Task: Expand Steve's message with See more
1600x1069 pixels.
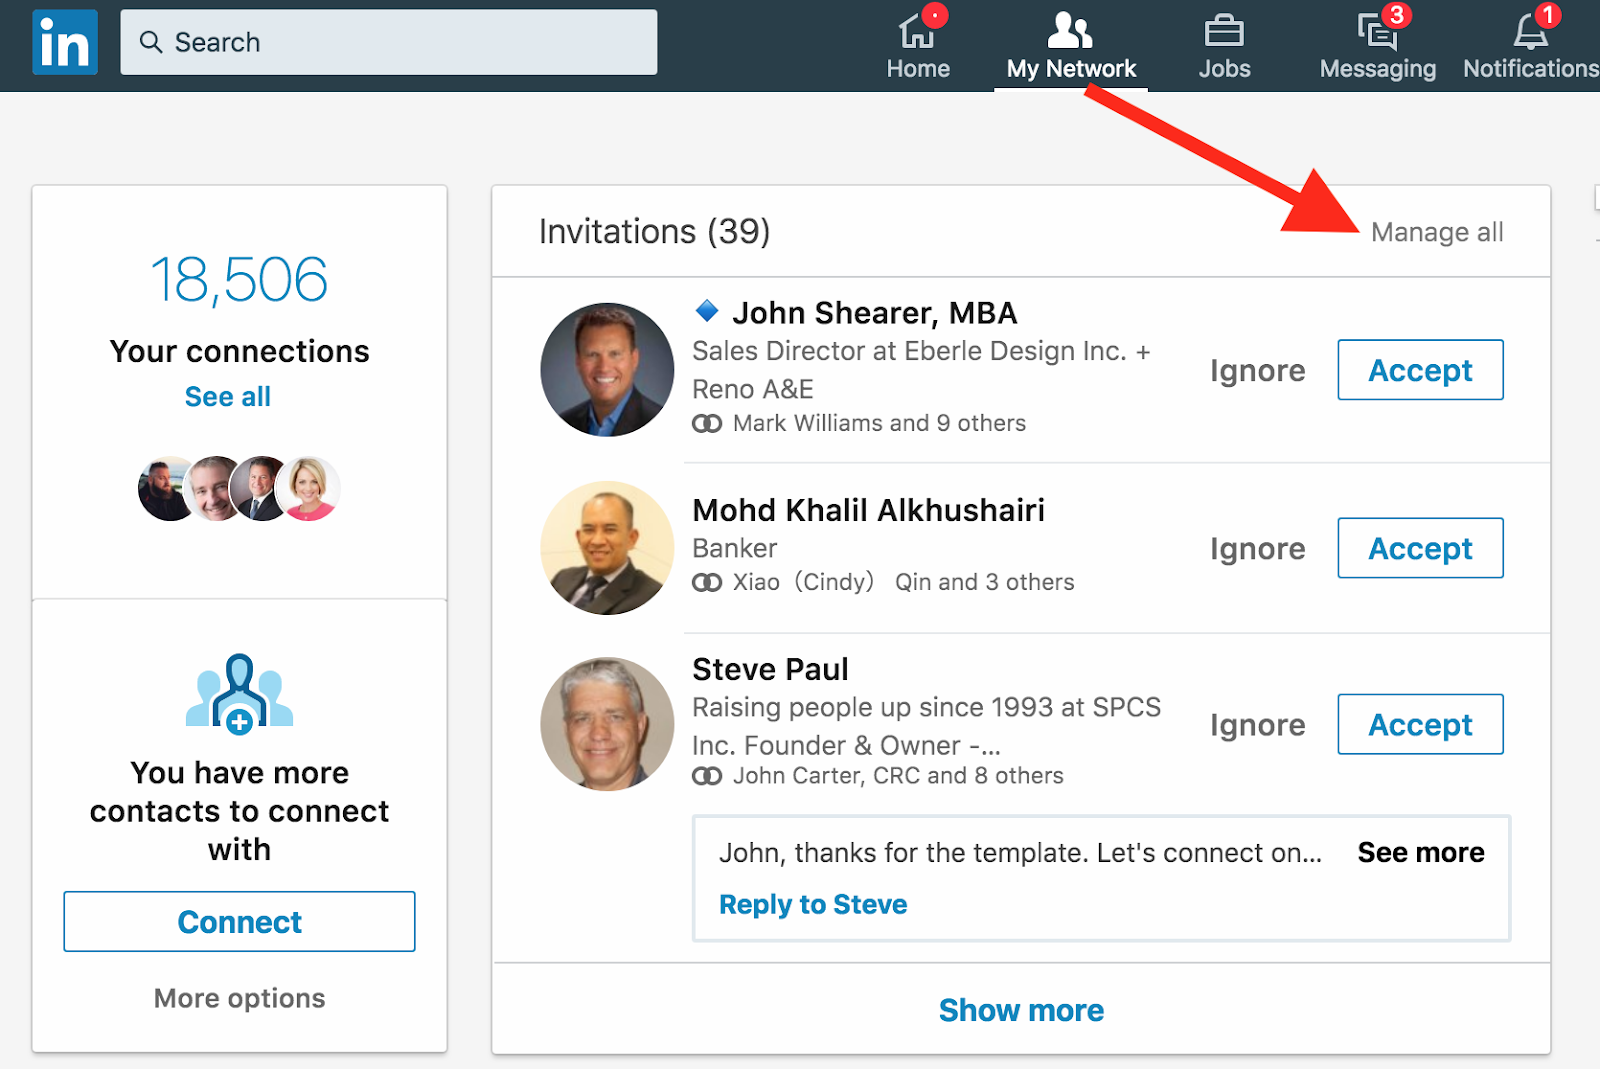Action: pyautogui.click(x=1420, y=853)
